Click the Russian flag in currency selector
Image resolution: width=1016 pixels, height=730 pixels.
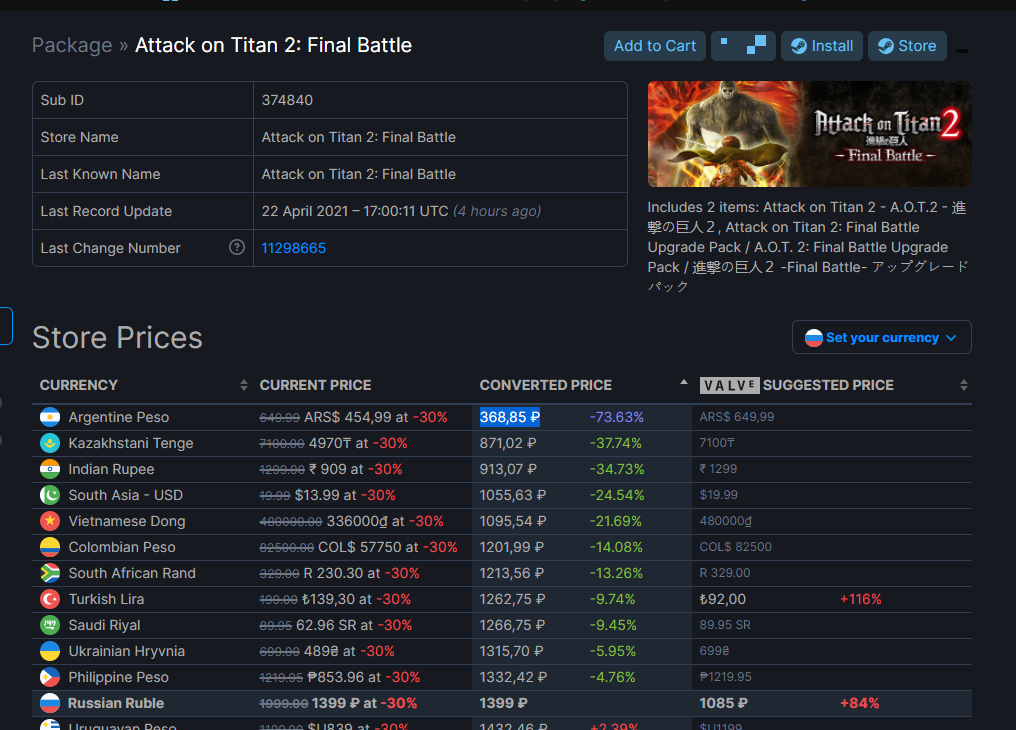[x=814, y=337]
